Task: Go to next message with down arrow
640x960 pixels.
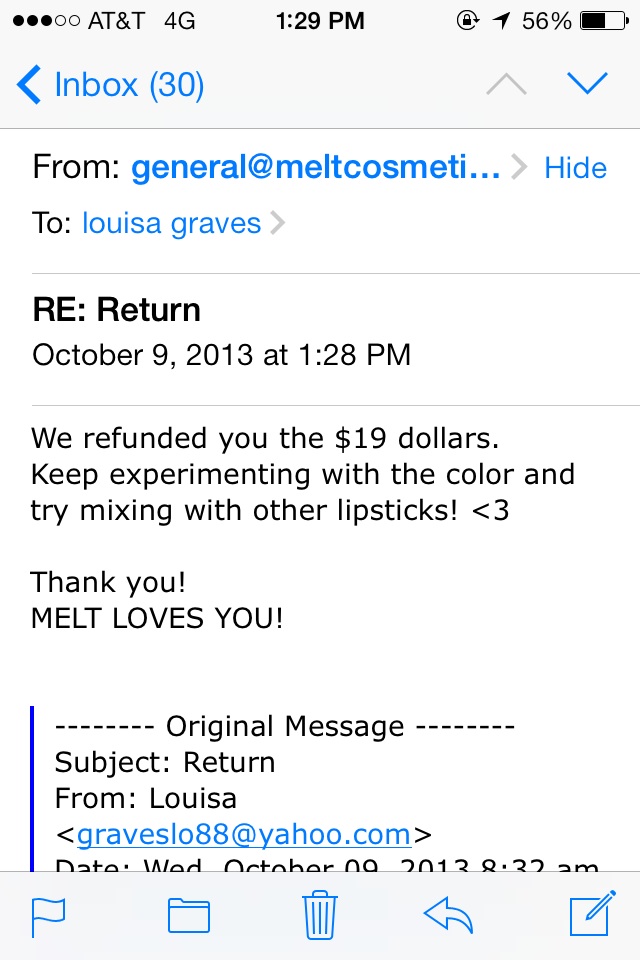Action: 587,83
